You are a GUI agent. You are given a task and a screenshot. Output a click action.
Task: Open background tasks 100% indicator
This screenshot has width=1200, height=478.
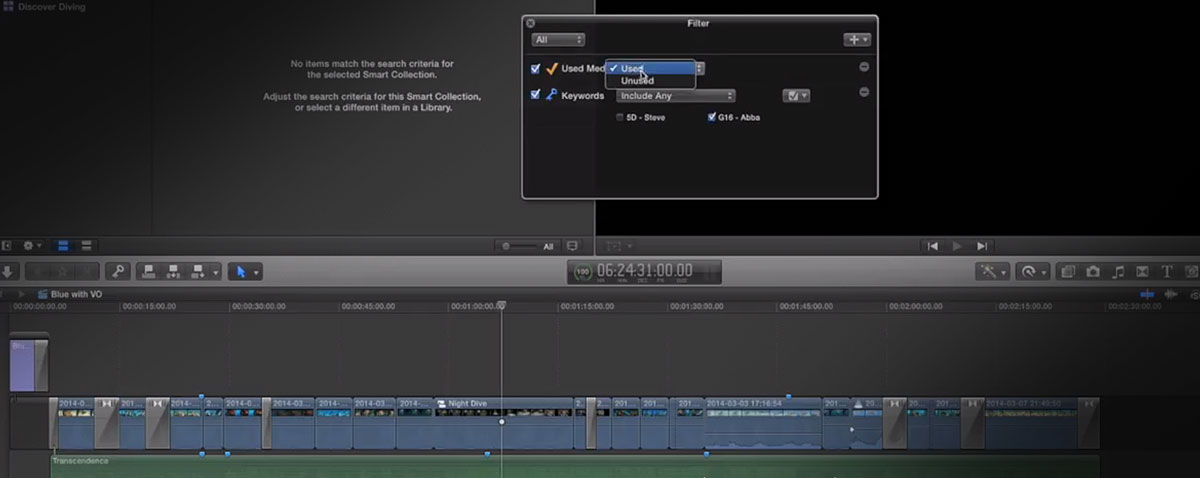coord(582,271)
